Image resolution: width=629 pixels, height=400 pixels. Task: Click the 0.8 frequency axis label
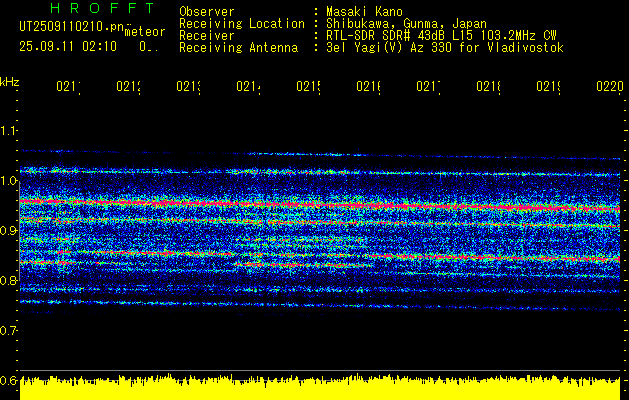point(8,280)
